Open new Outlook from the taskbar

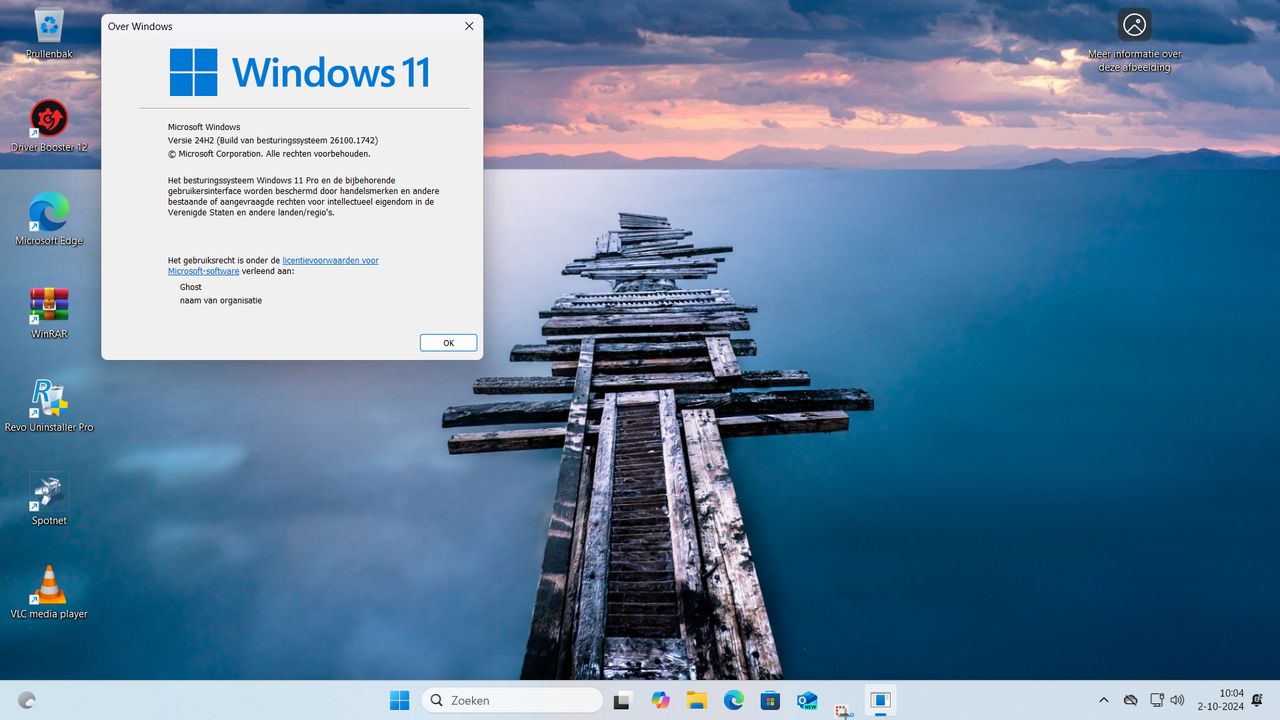click(807, 700)
